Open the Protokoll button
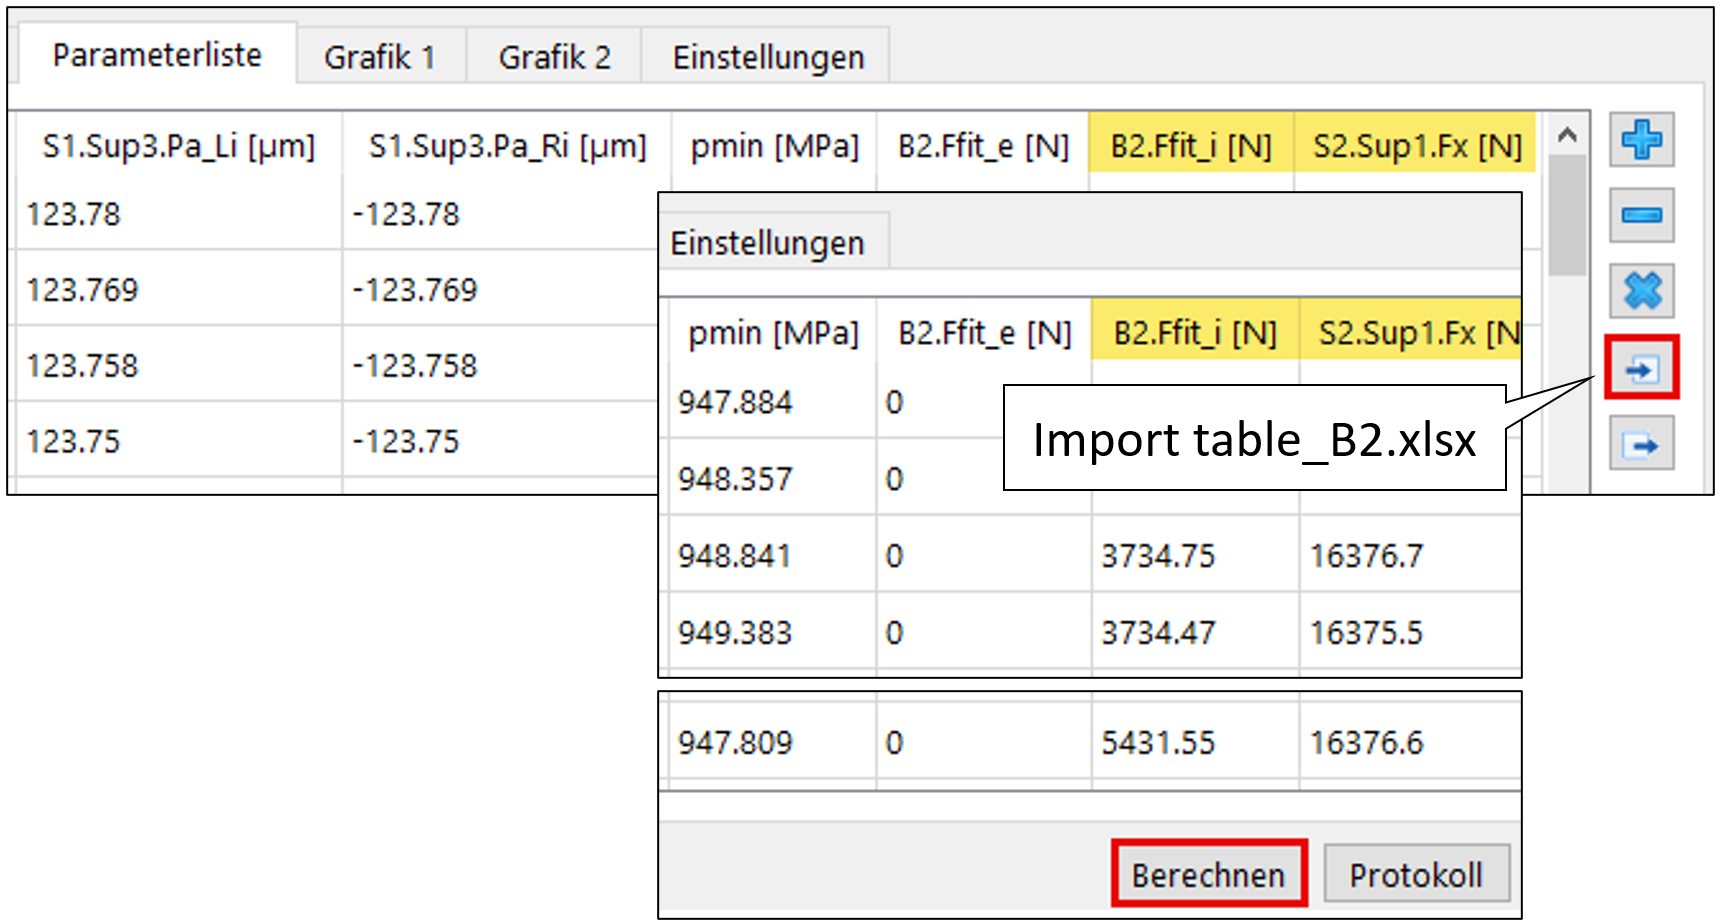 (1415, 875)
